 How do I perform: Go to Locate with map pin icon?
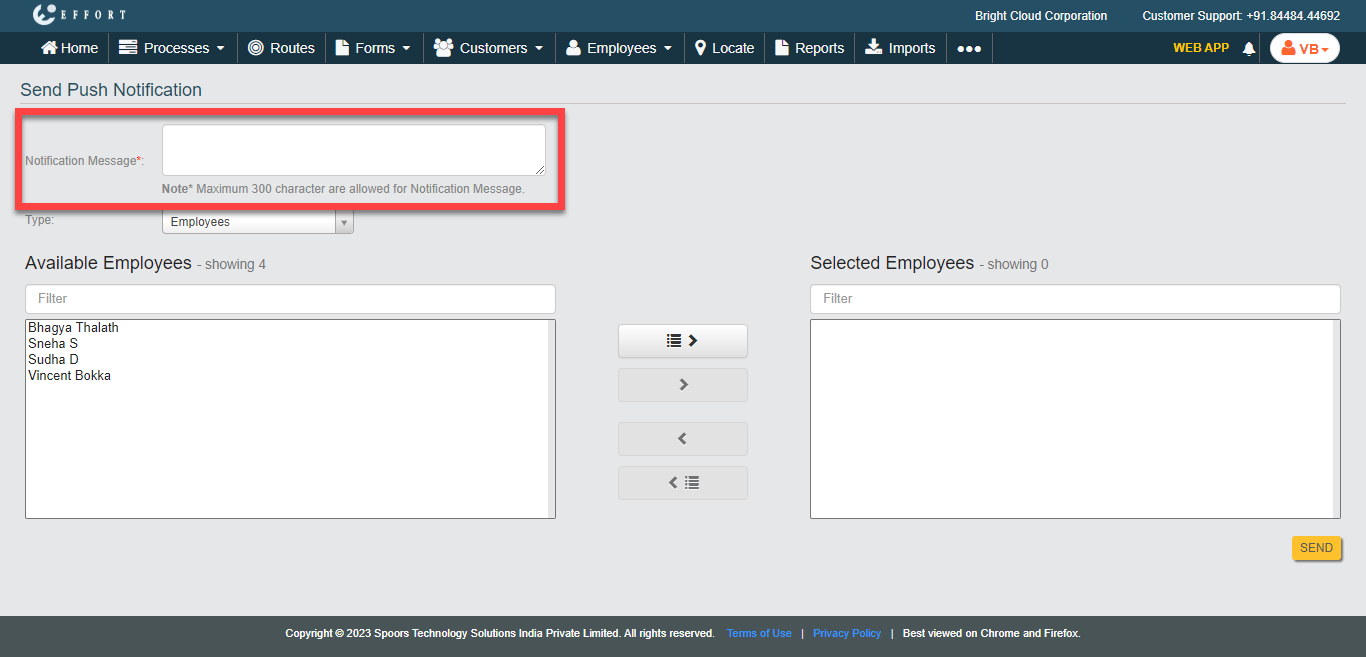724,48
